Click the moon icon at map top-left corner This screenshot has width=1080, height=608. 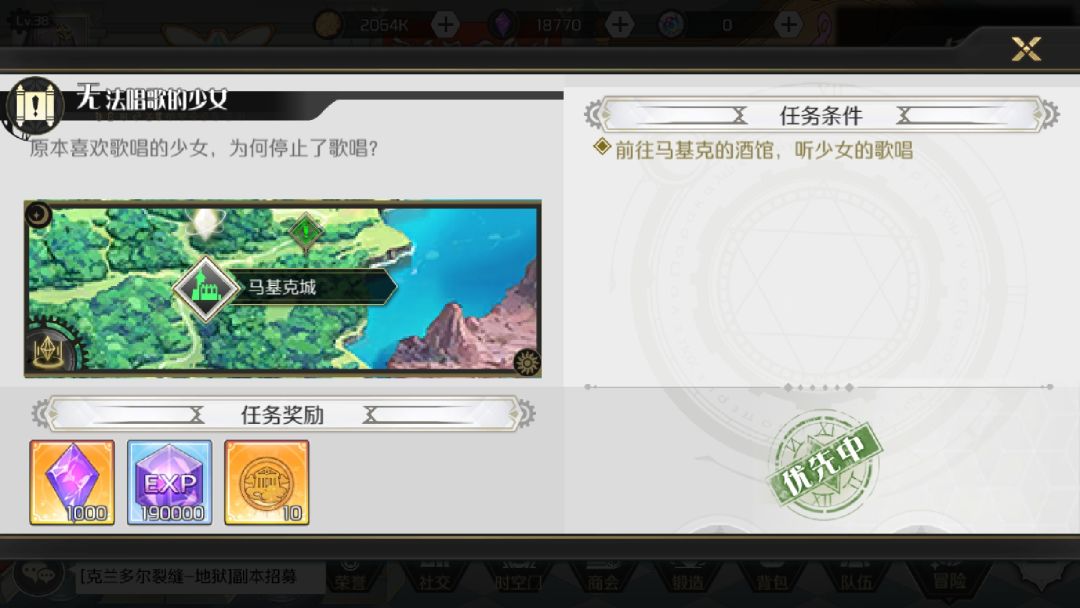click(x=39, y=215)
